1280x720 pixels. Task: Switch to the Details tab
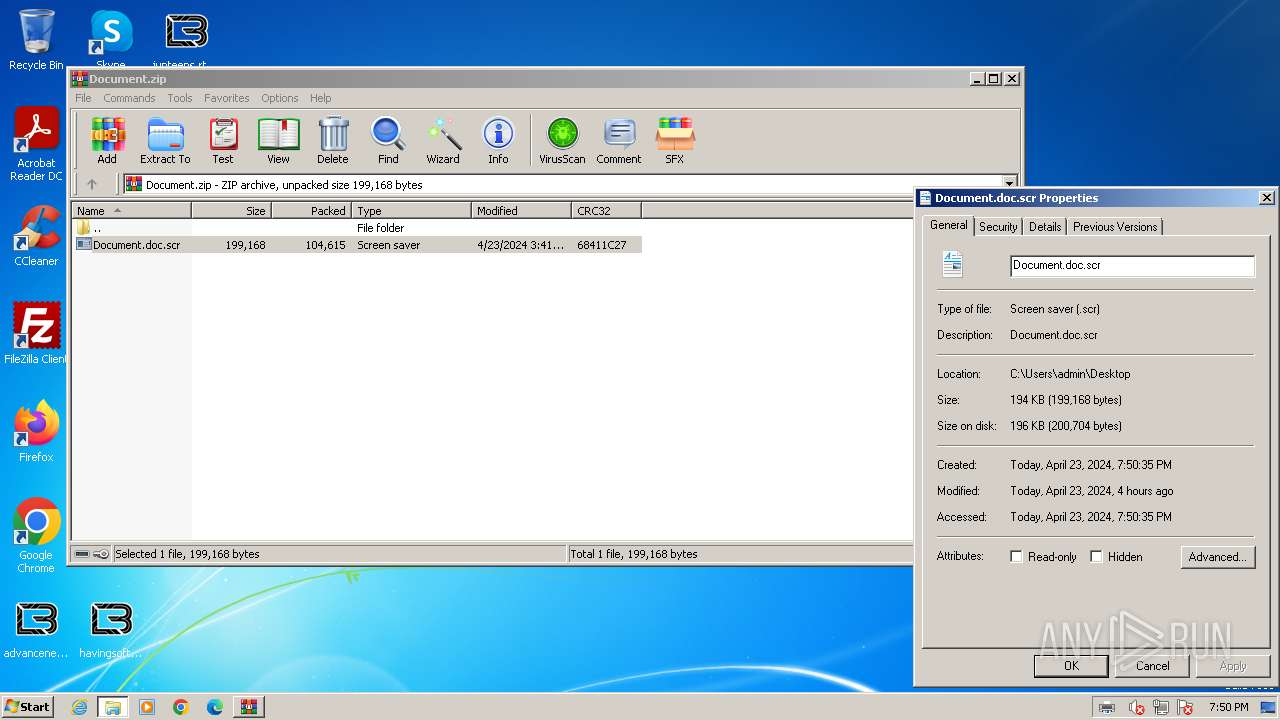pyautogui.click(x=1045, y=227)
